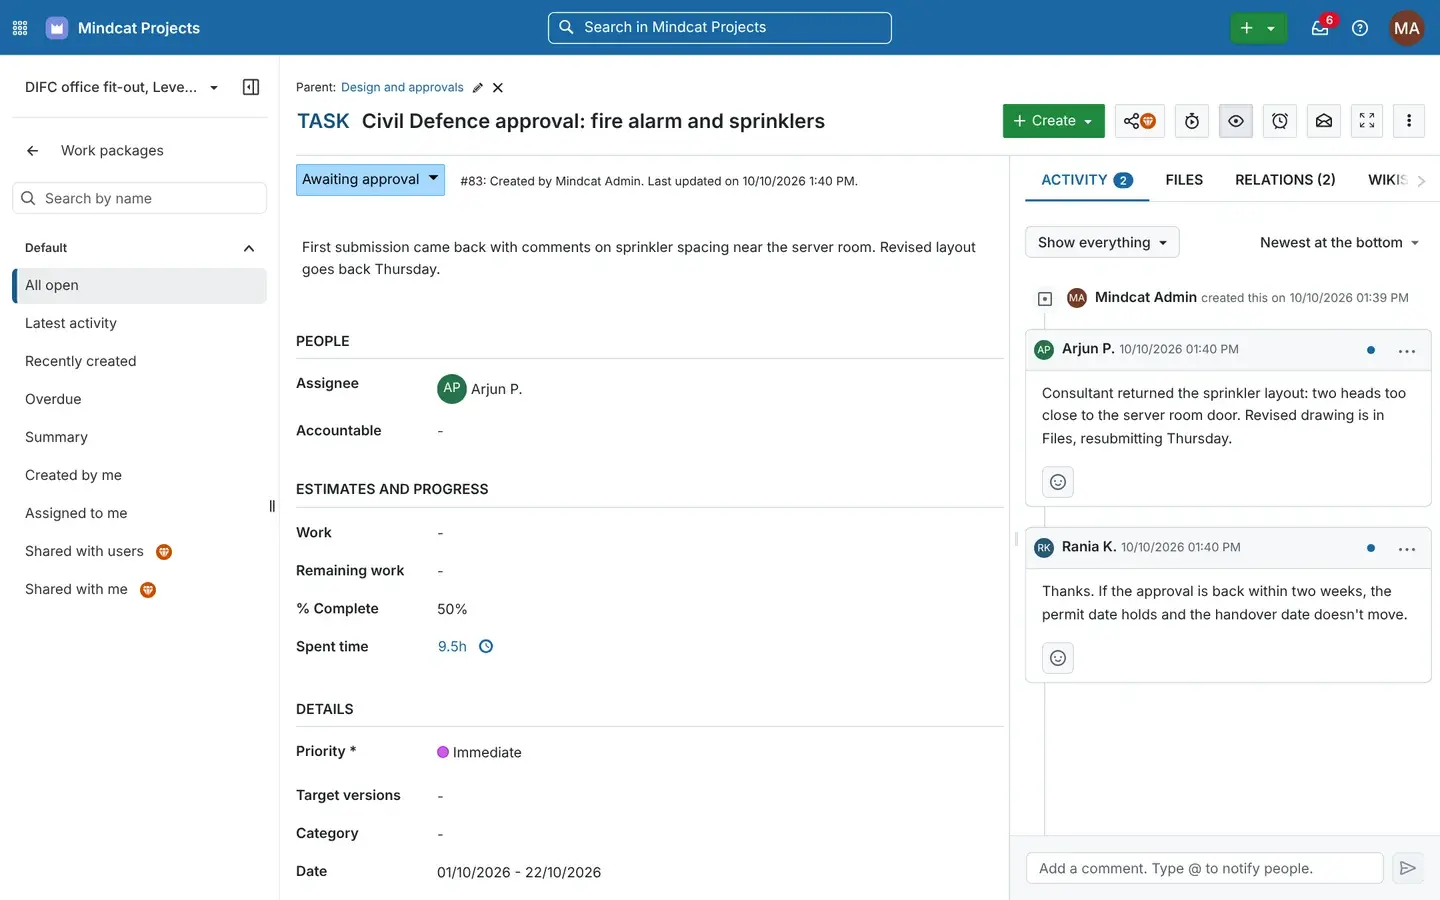The height and width of the screenshot is (900, 1440).
Task: Open the help menu
Action: tap(1360, 28)
